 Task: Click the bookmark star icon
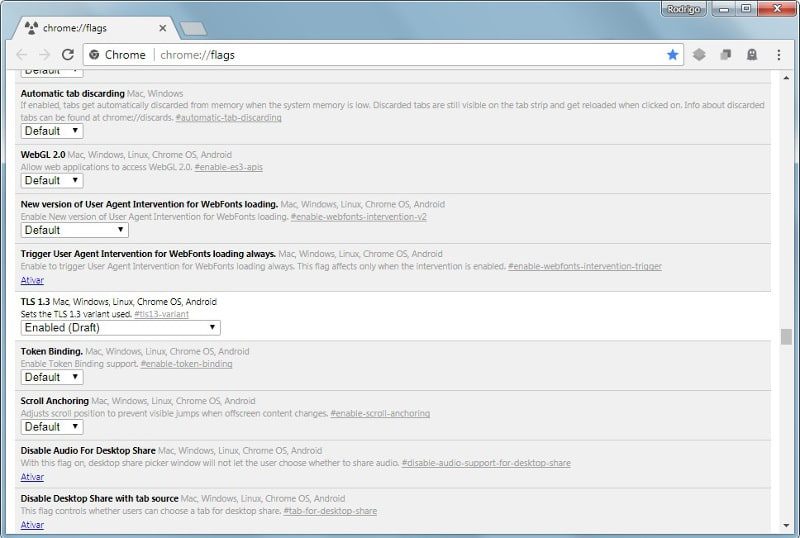(672, 55)
